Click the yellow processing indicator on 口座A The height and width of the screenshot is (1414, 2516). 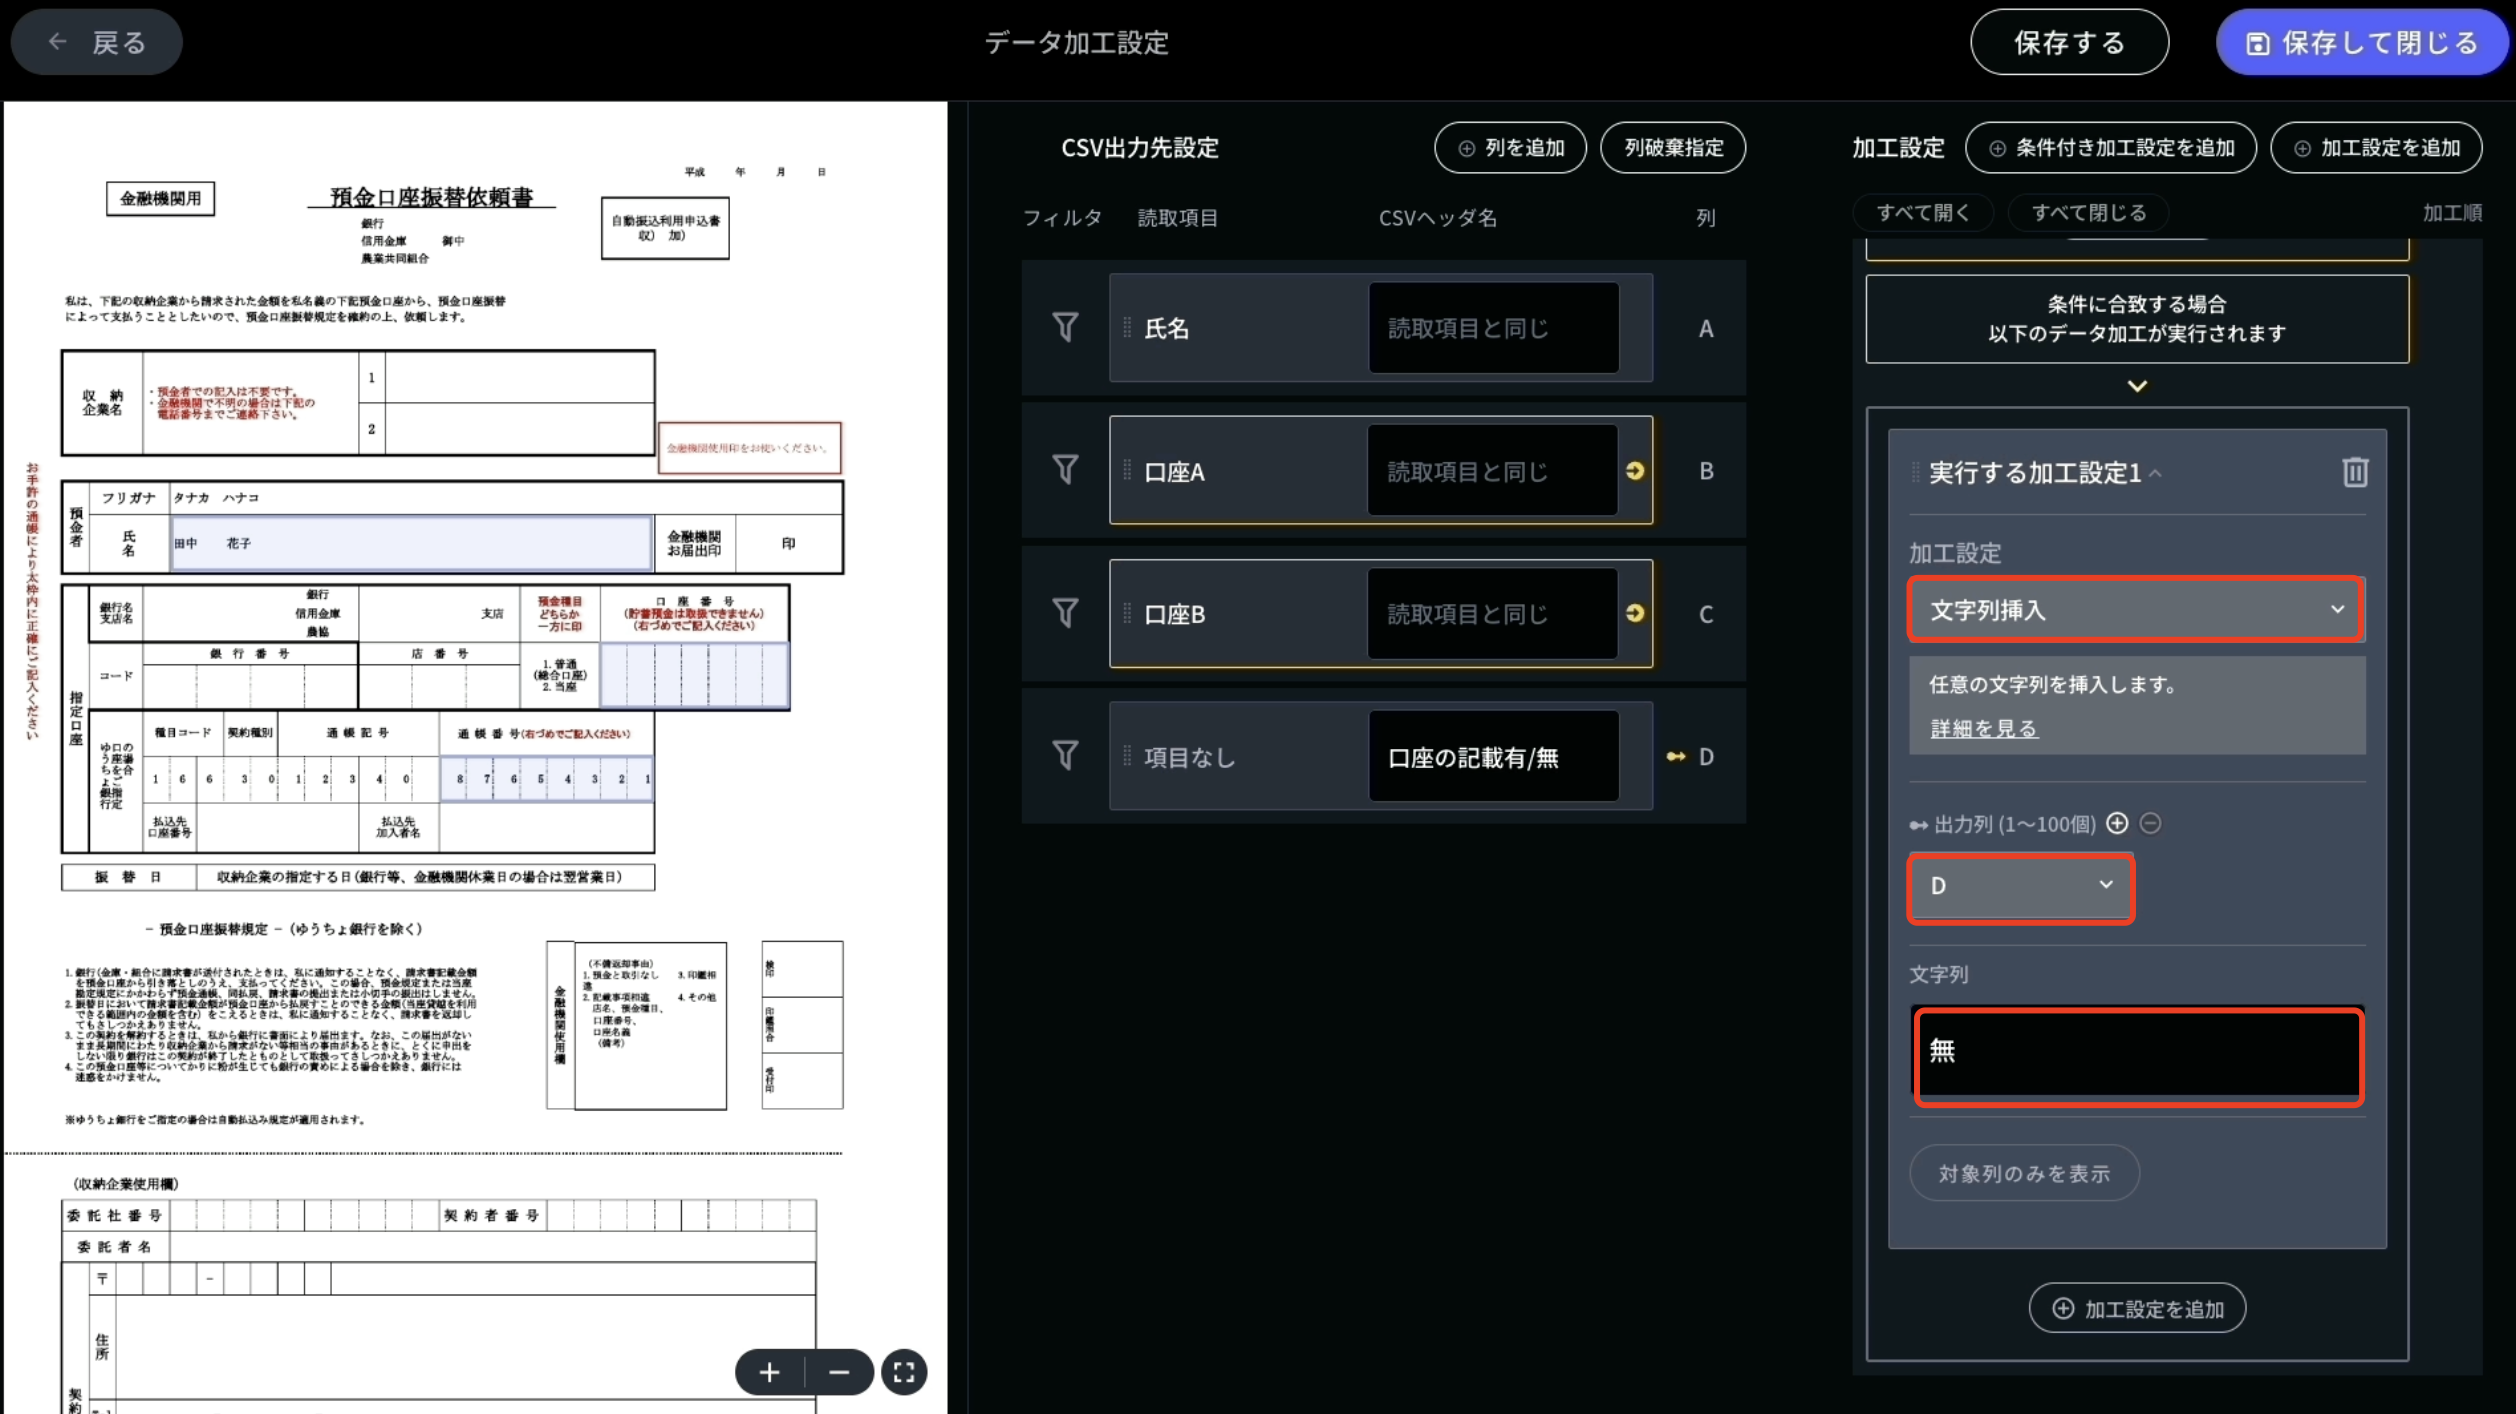click(1637, 470)
